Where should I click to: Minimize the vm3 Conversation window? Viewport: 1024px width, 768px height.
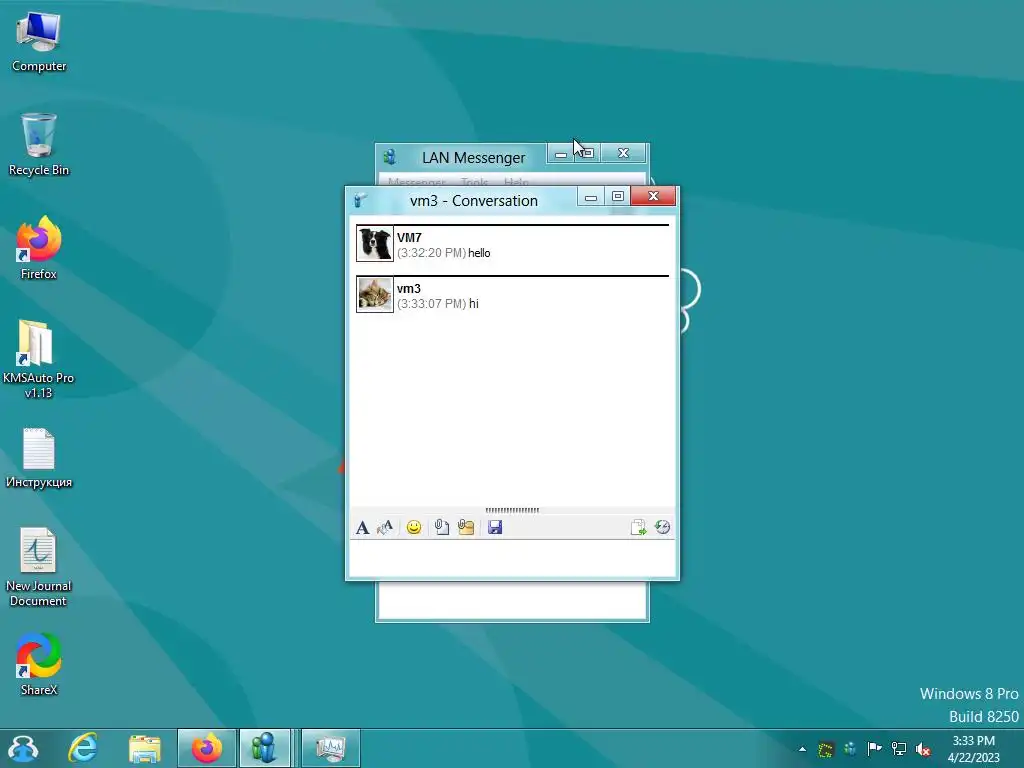[x=590, y=197]
